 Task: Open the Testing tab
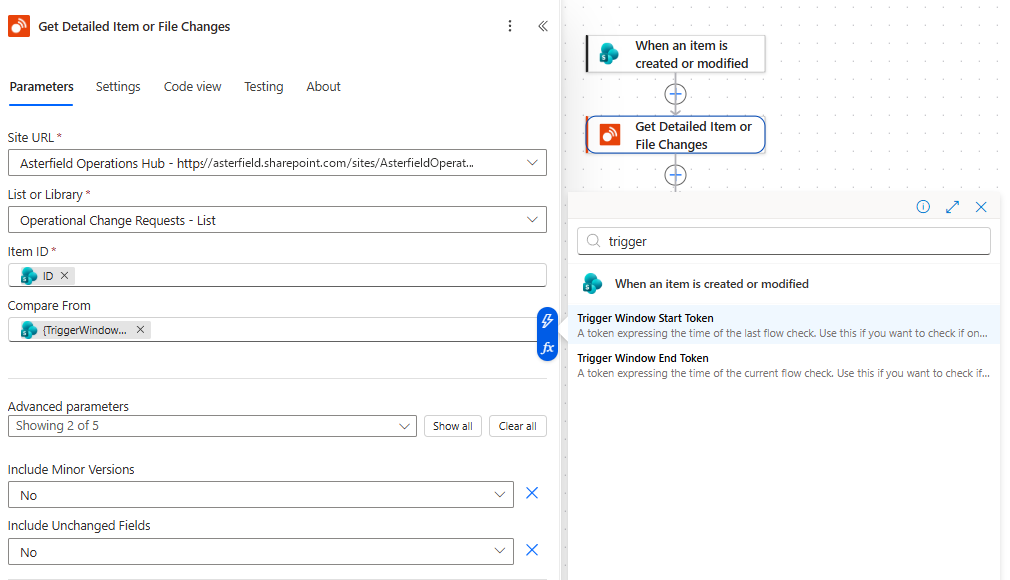click(263, 86)
